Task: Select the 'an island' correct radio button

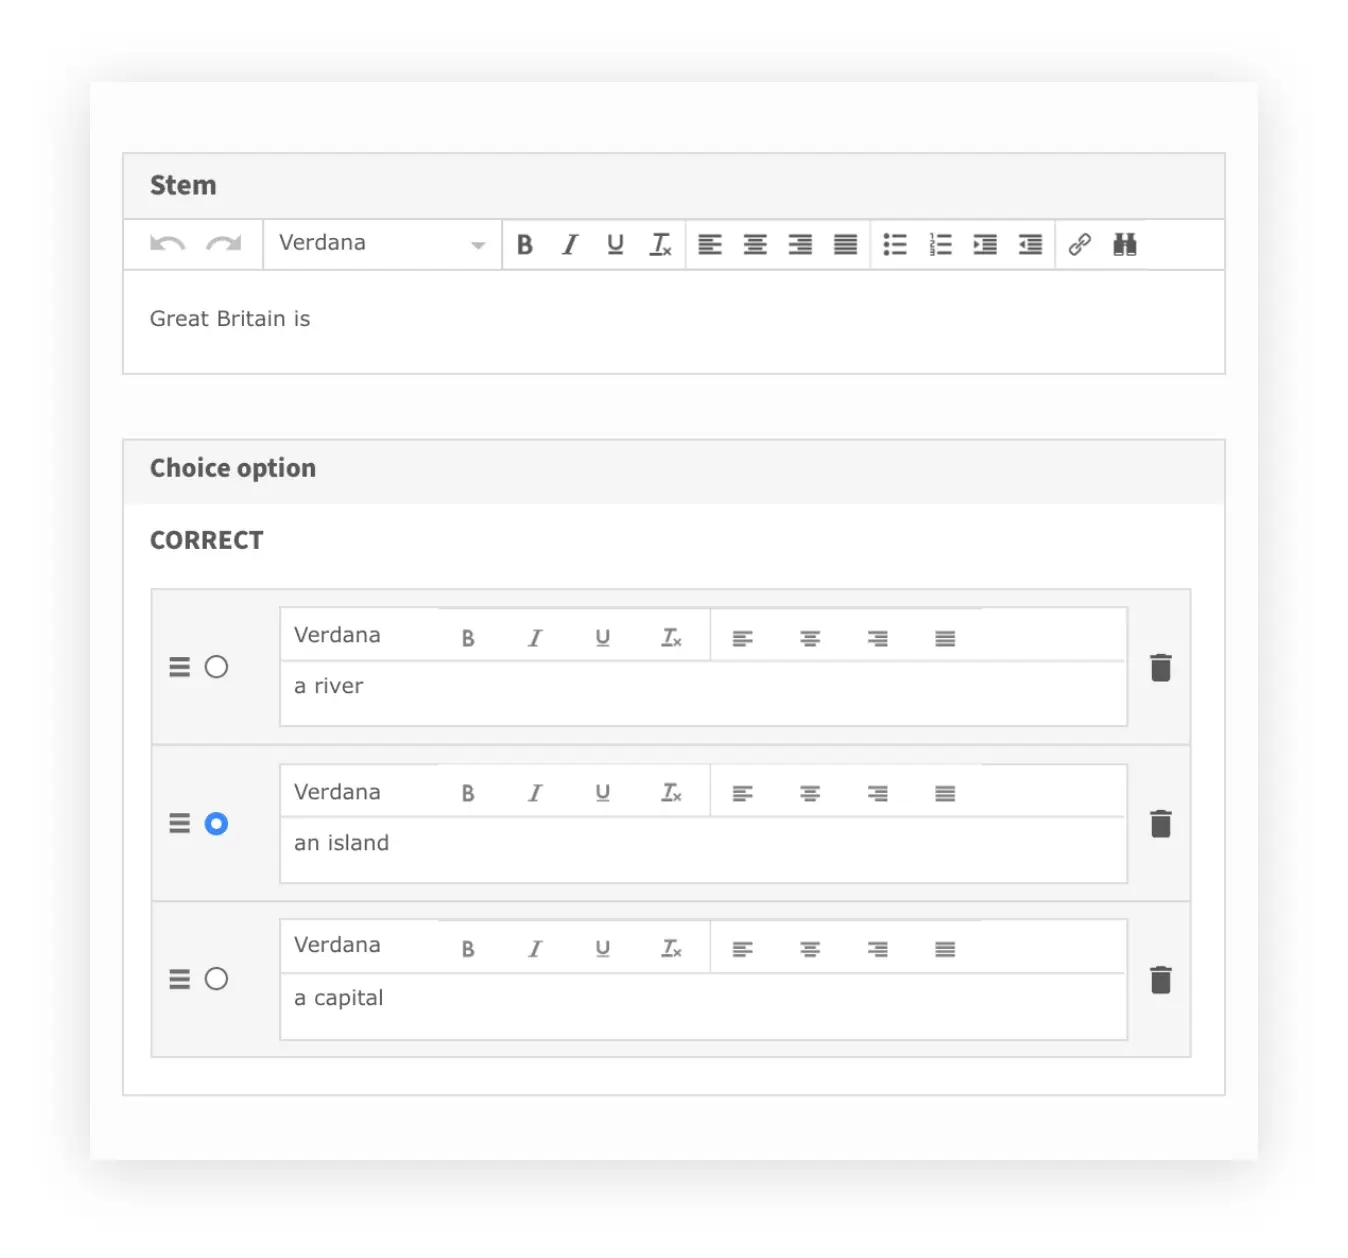Action: (x=216, y=824)
